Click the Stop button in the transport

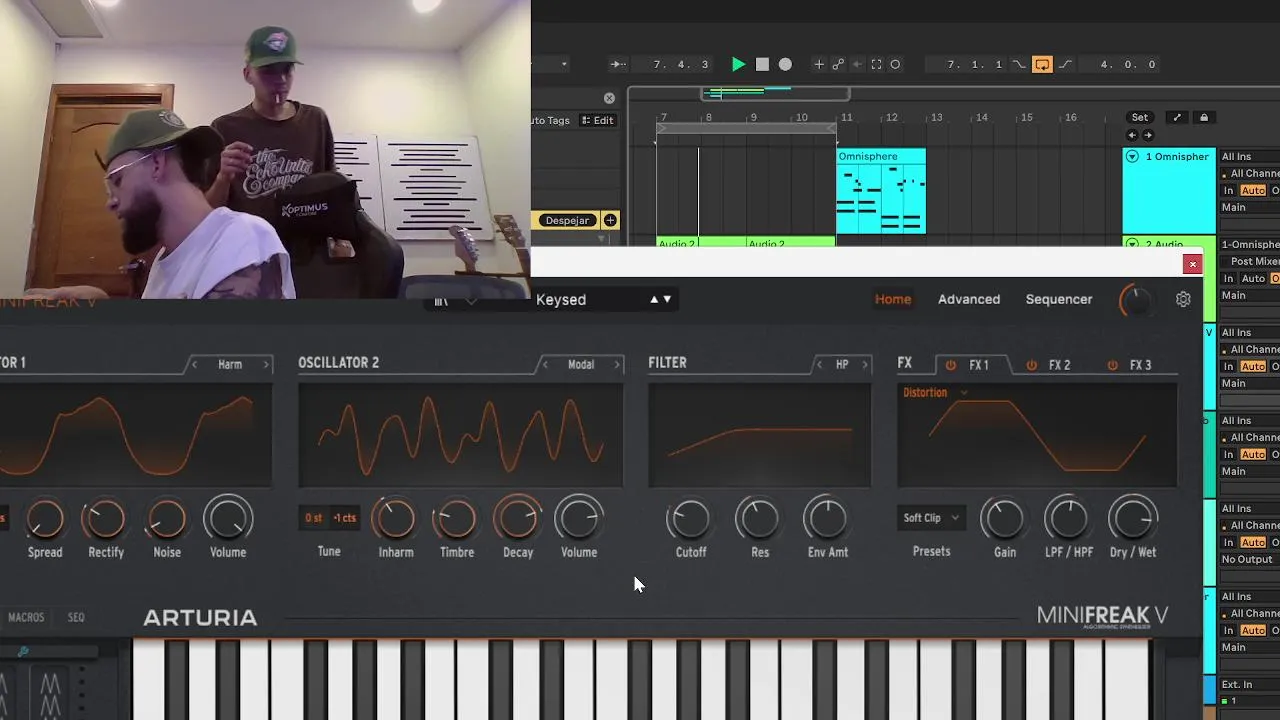click(762, 64)
